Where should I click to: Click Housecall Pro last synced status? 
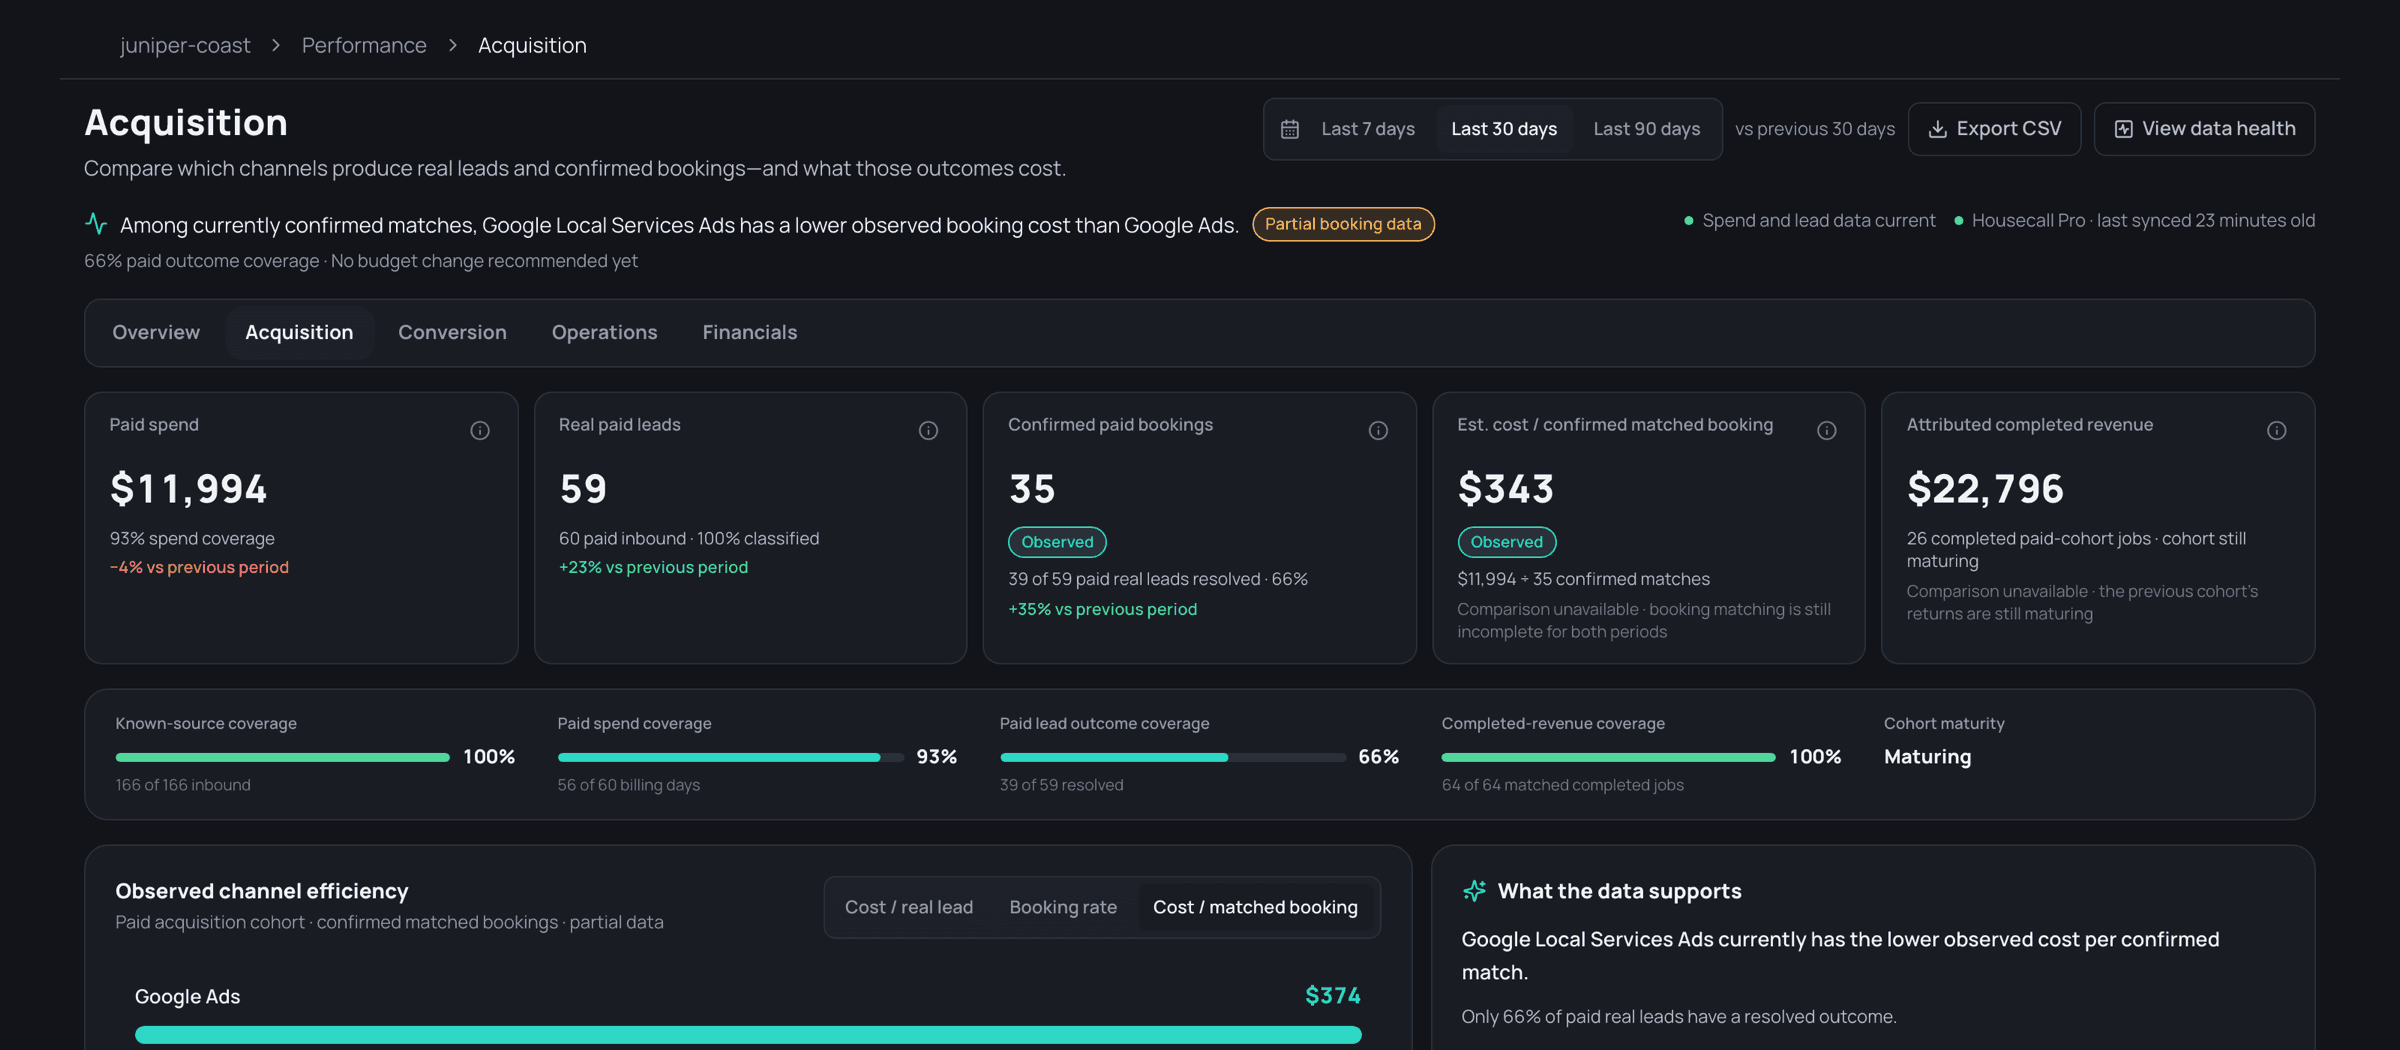click(x=2134, y=220)
